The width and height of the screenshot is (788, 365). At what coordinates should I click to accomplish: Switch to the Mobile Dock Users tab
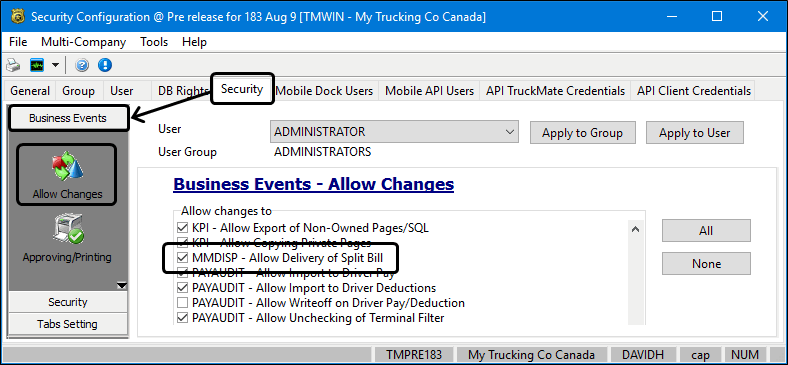coord(325,91)
